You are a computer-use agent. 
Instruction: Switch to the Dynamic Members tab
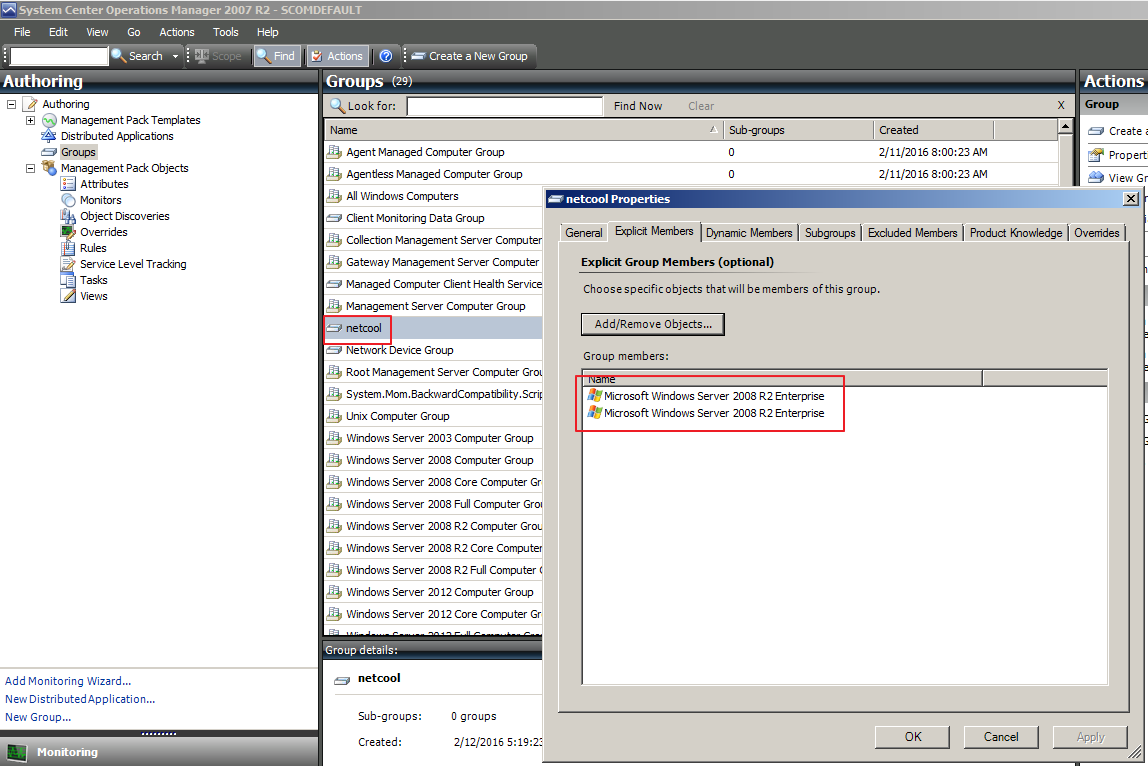749,233
